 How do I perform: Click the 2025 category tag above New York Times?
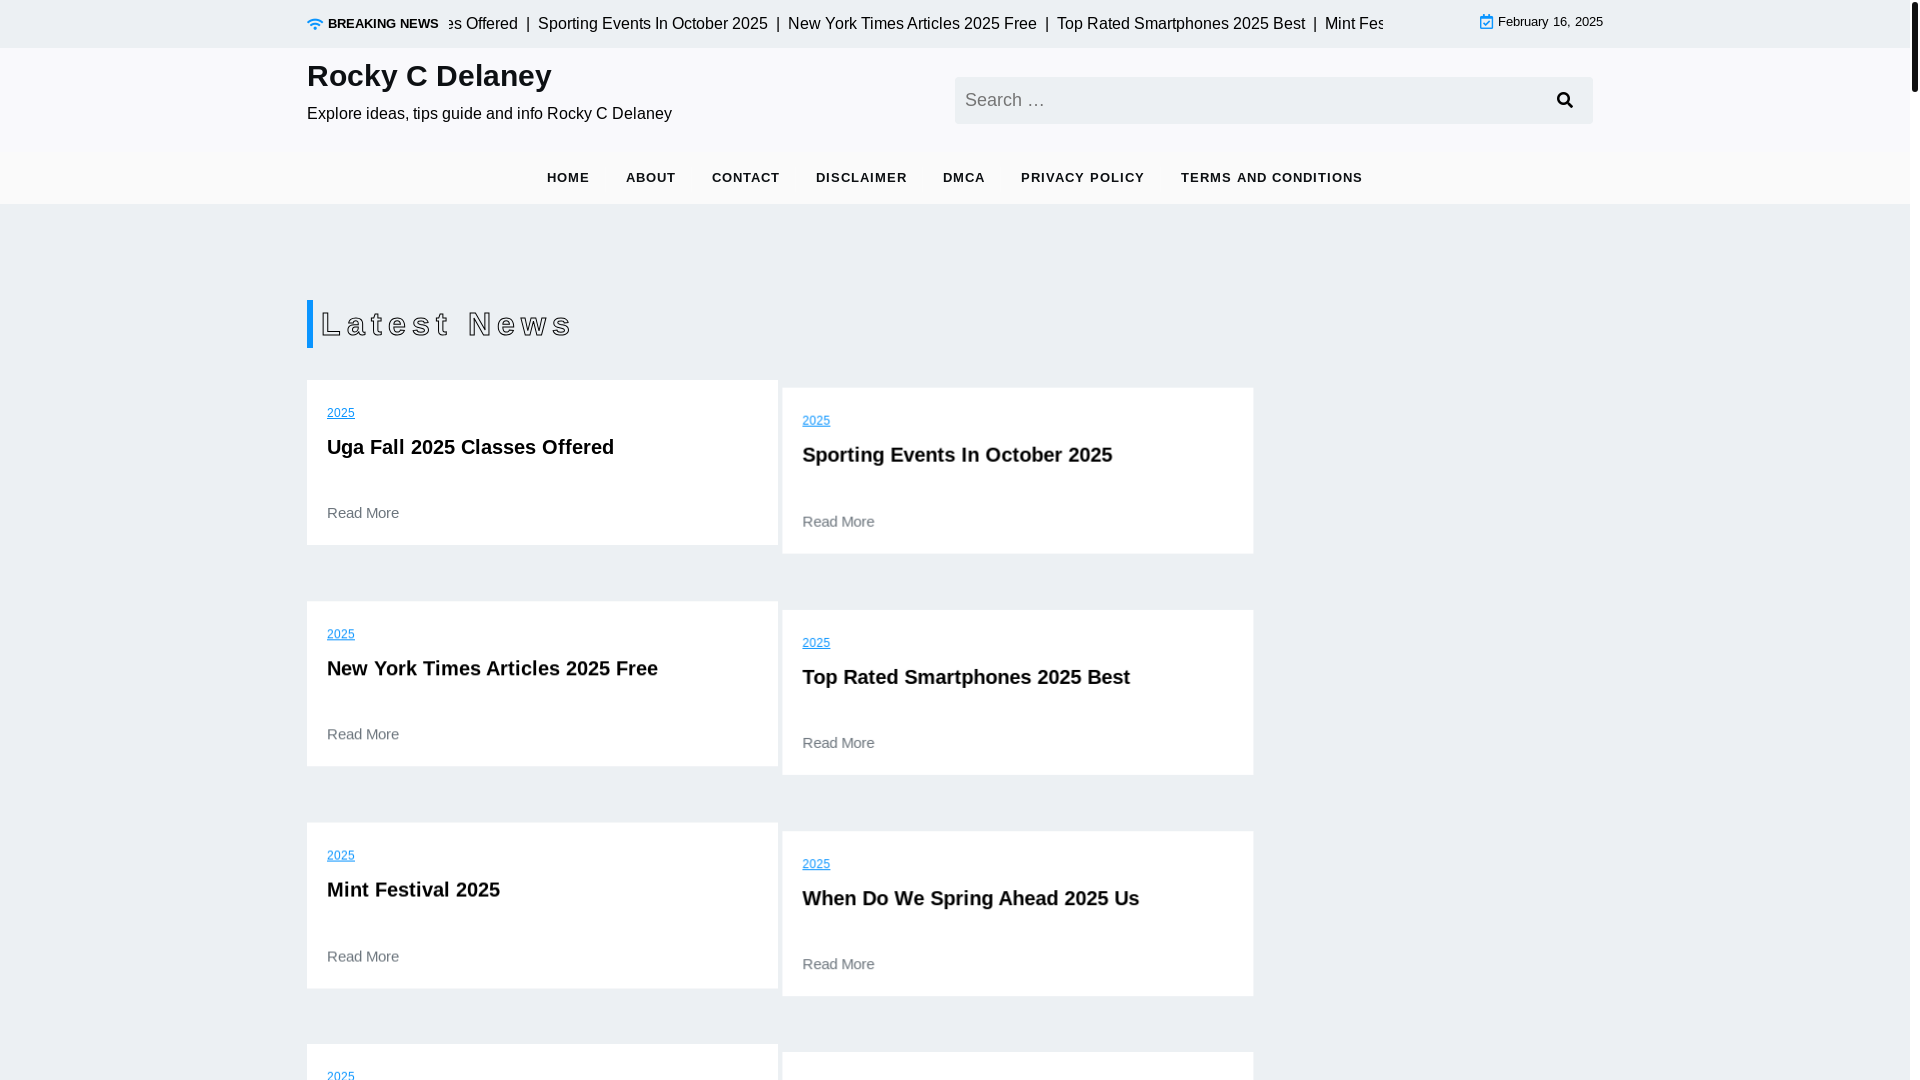[x=341, y=635]
